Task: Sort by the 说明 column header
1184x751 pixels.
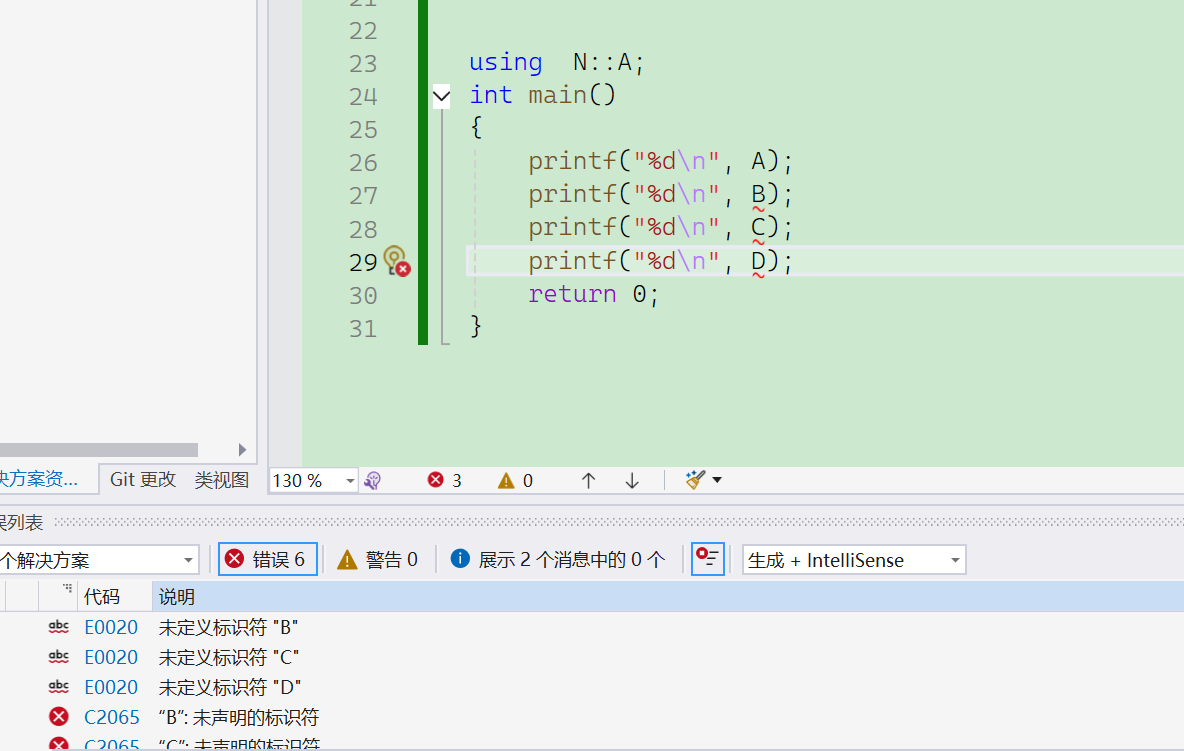Action: point(668,597)
